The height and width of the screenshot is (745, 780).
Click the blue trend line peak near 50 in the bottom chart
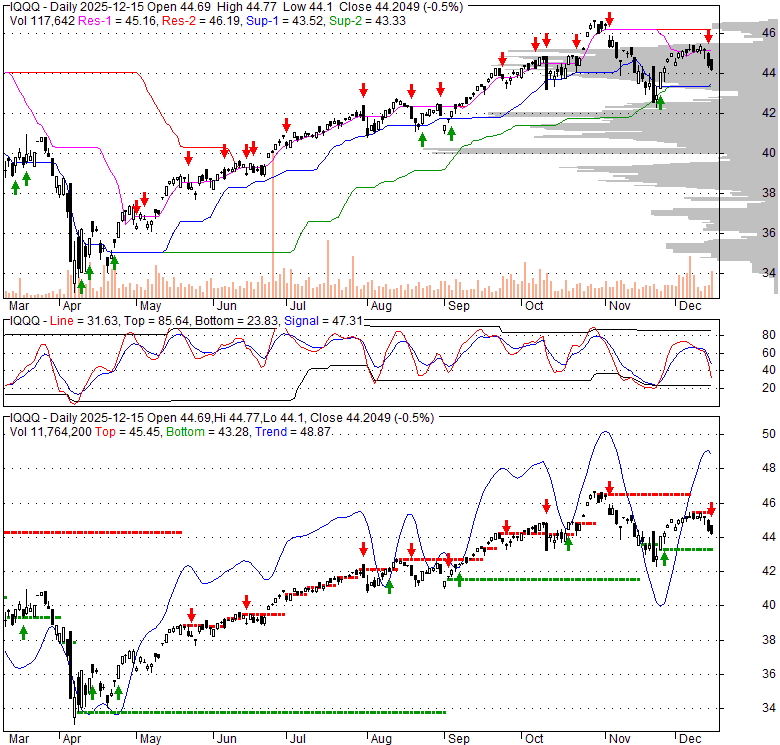[x=605, y=432]
